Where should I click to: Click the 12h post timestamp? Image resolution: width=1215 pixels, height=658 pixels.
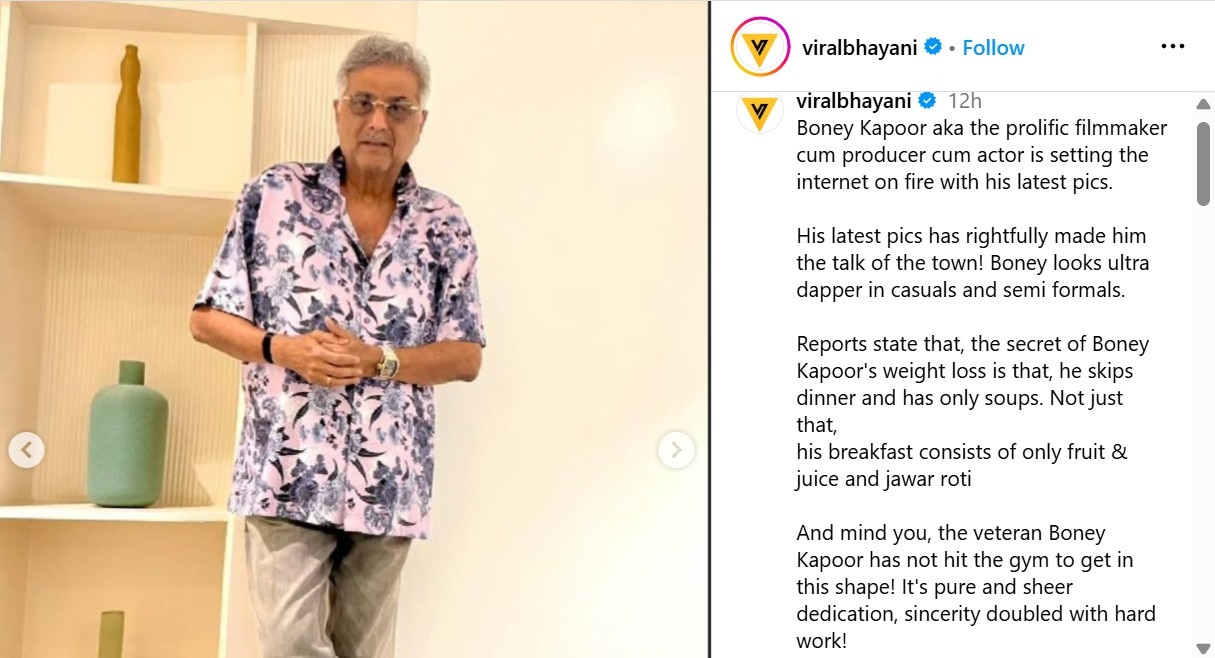point(965,101)
